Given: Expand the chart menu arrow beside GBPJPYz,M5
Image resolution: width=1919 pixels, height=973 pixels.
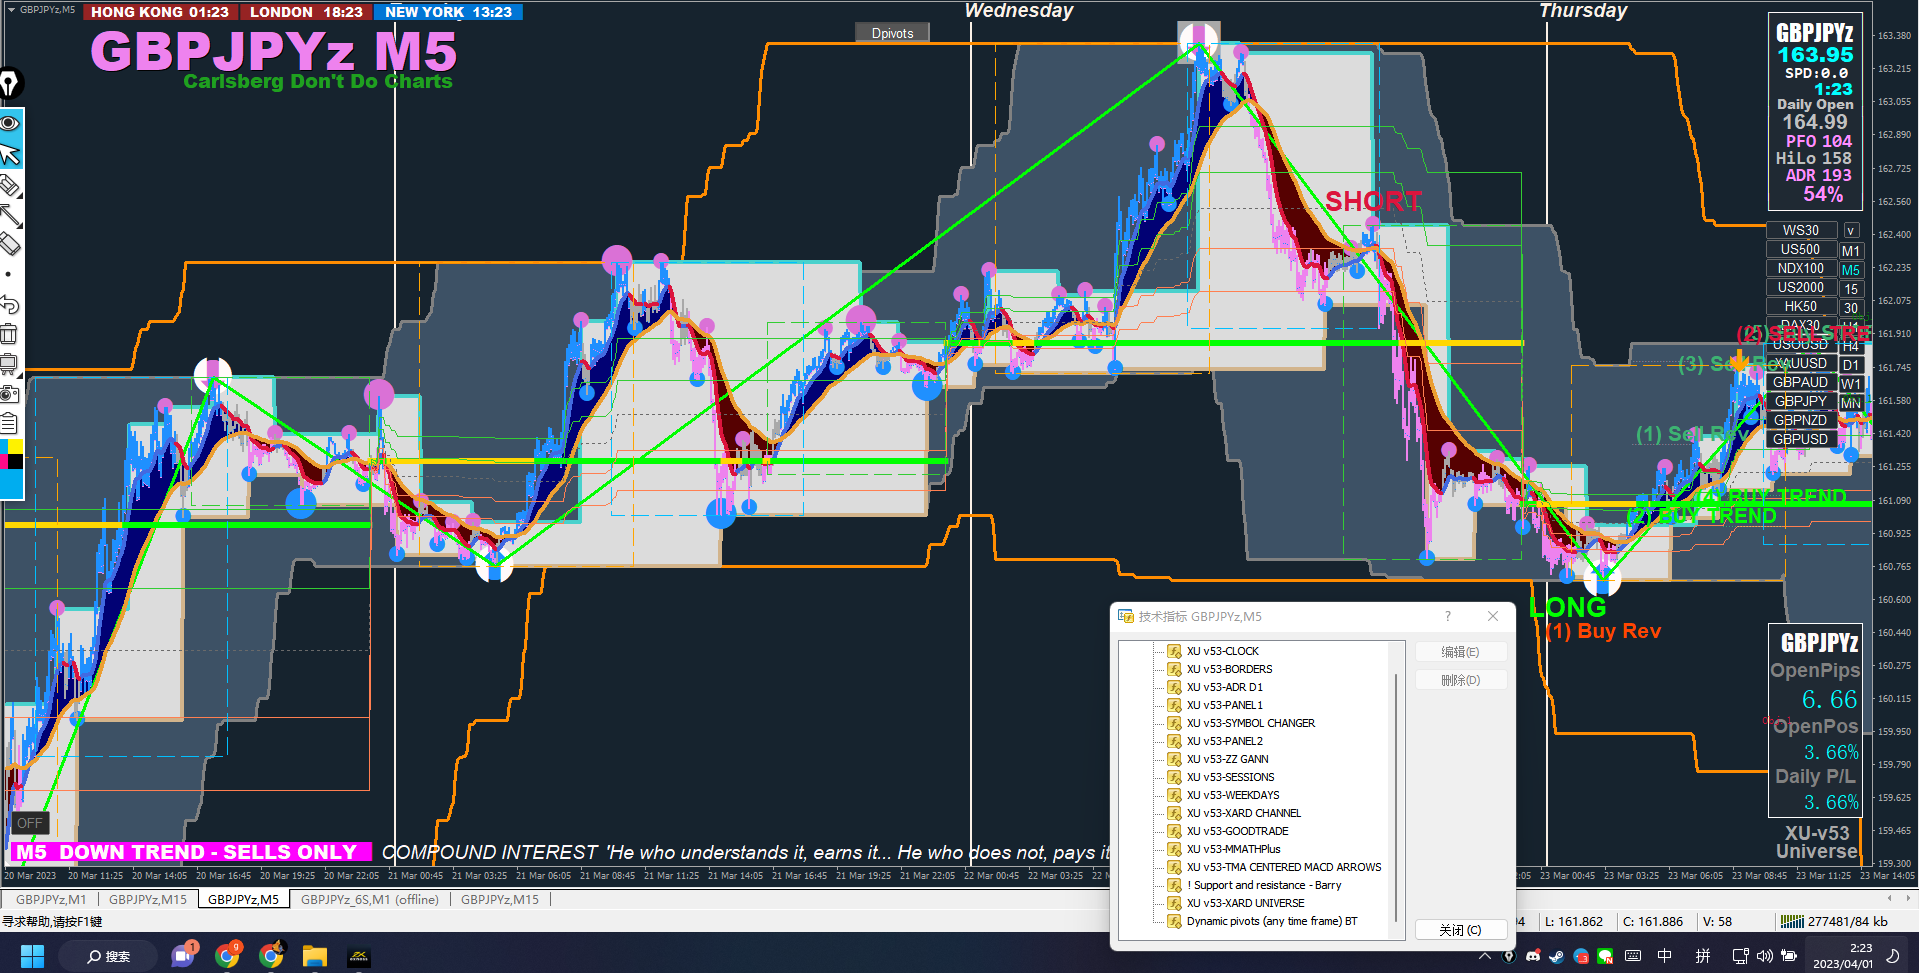Looking at the screenshot, I should point(11,9).
